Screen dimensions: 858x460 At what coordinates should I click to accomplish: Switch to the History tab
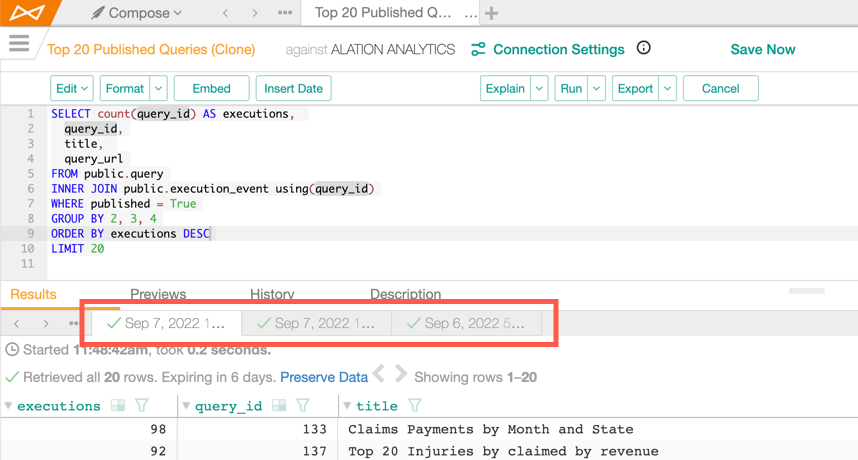click(272, 294)
